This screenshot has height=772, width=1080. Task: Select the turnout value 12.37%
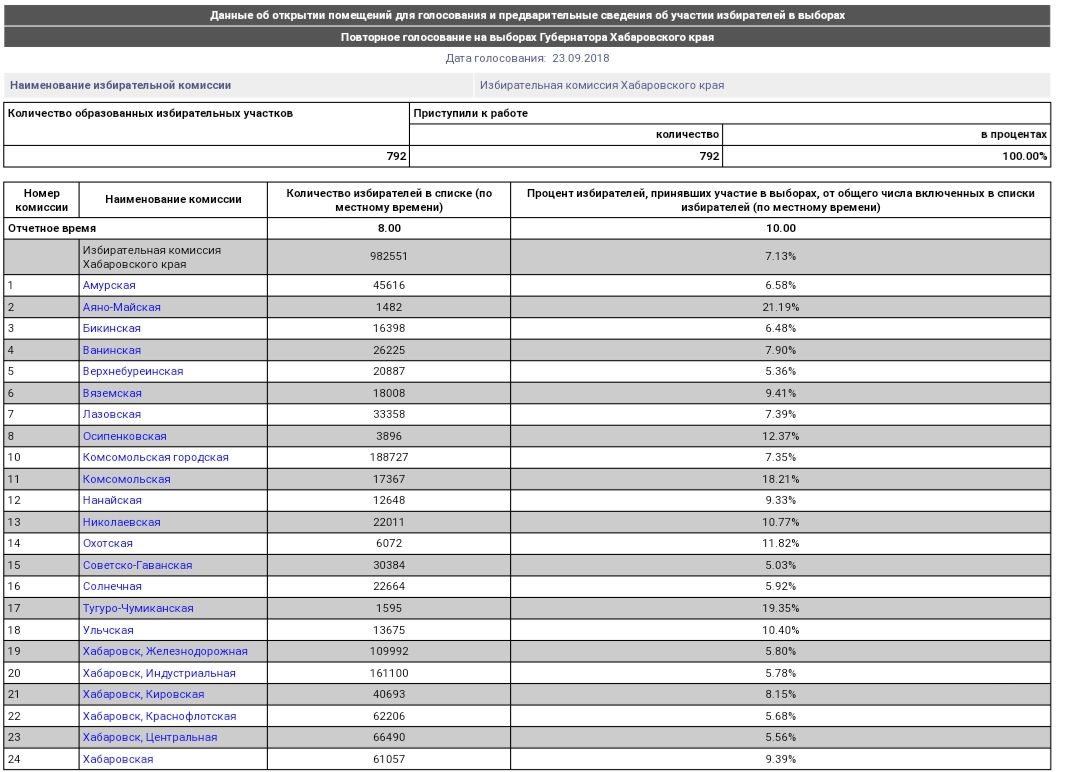[780, 436]
